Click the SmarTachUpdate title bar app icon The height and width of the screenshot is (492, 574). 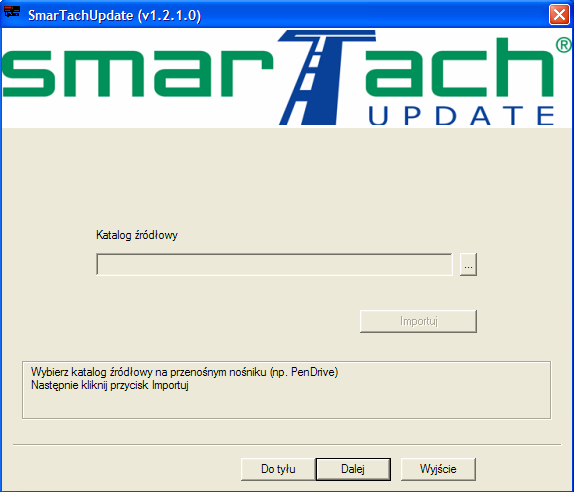point(12,11)
